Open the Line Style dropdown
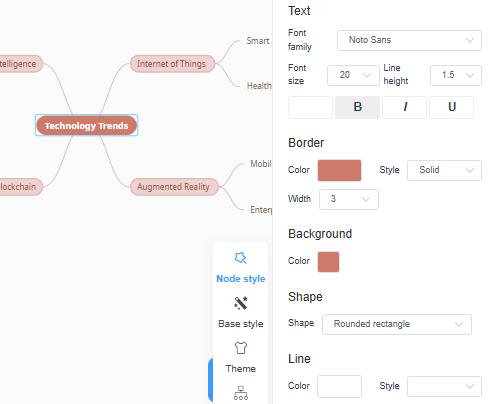This screenshot has height=404, width=489. (444, 386)
